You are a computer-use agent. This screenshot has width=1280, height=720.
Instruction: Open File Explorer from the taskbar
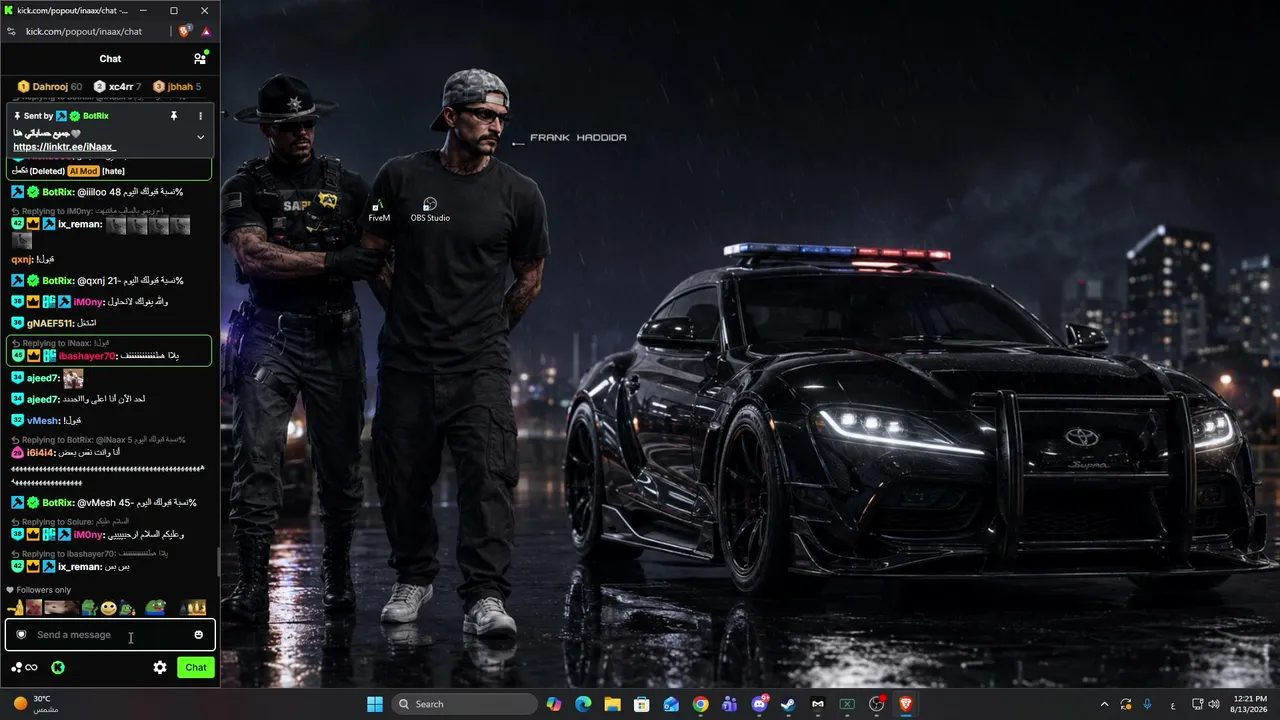(612, 704)
